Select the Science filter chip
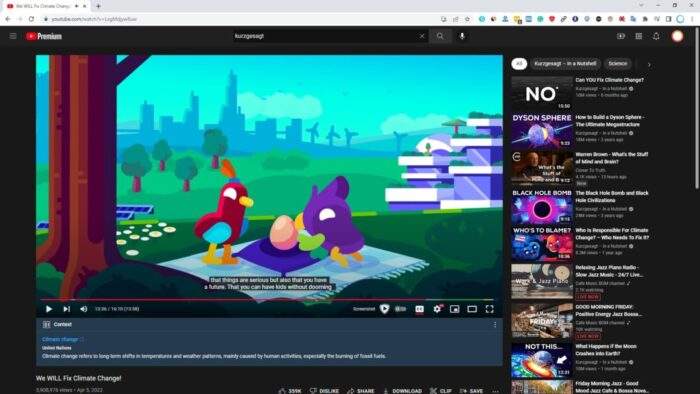 (617, 64)
